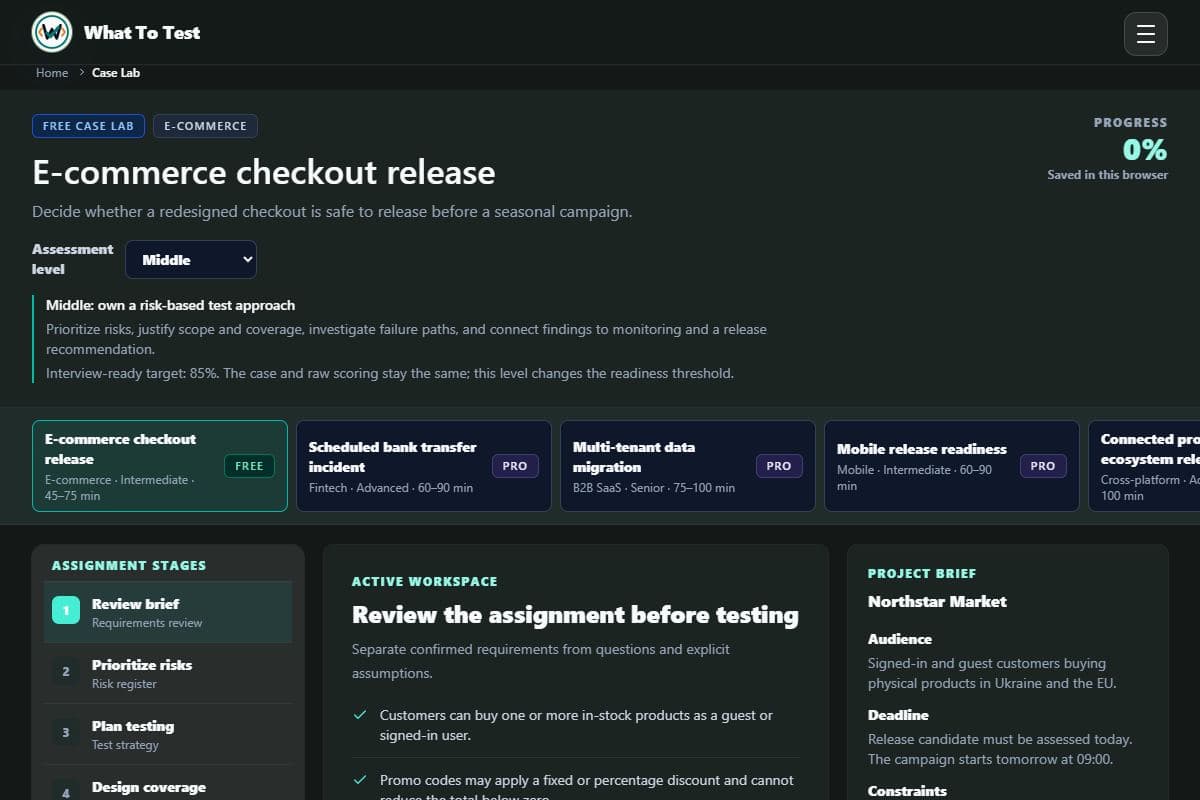This screenshot has width=1200, height=800.
Task: Go to the Home breadcrumb
Action: click(x=52, y=73)
